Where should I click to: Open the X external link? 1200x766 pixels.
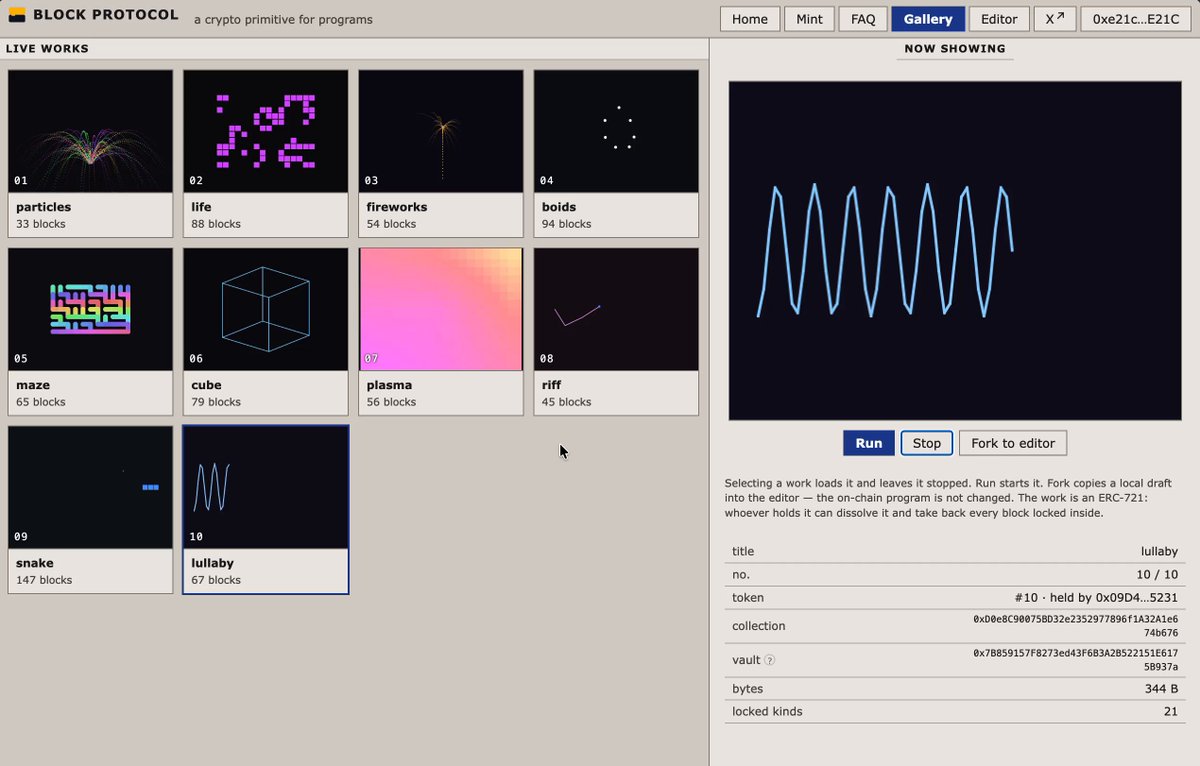[1054, 19]
